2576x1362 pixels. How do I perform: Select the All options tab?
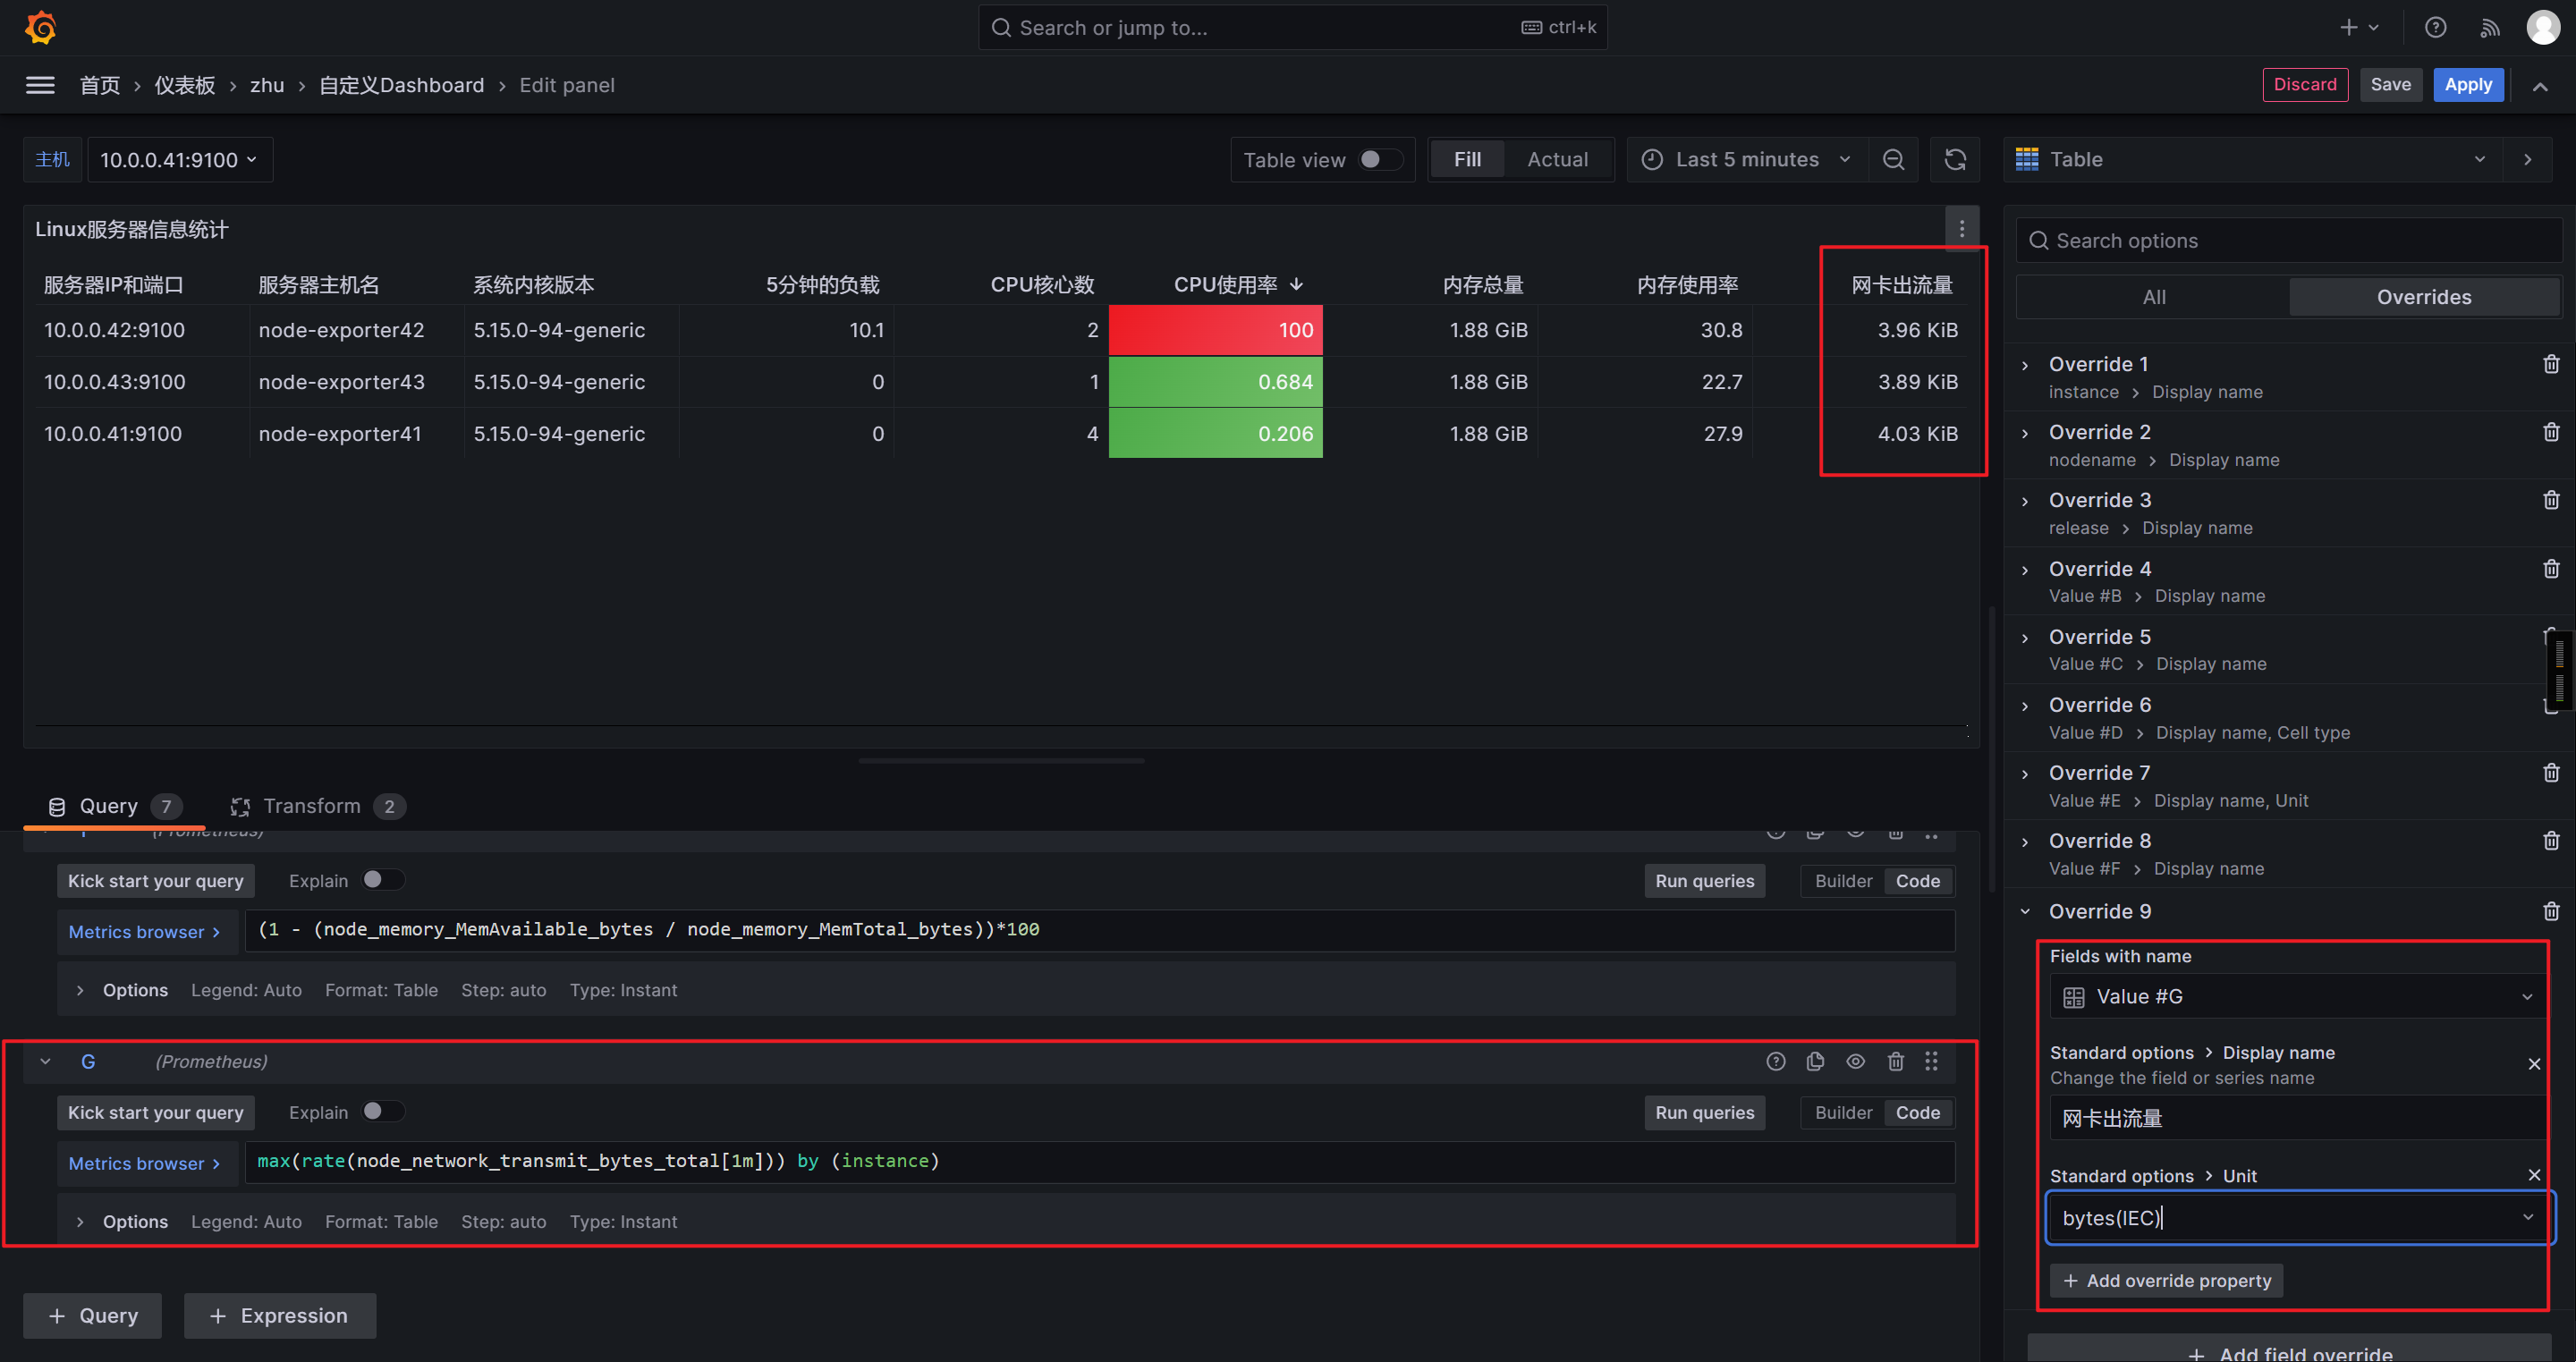coord(2153,297)
